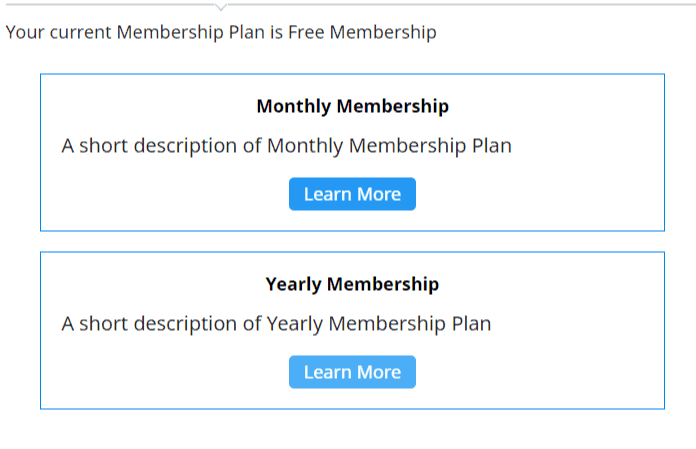Click the word "Membership" in Yearly heading

click(382, 284)
